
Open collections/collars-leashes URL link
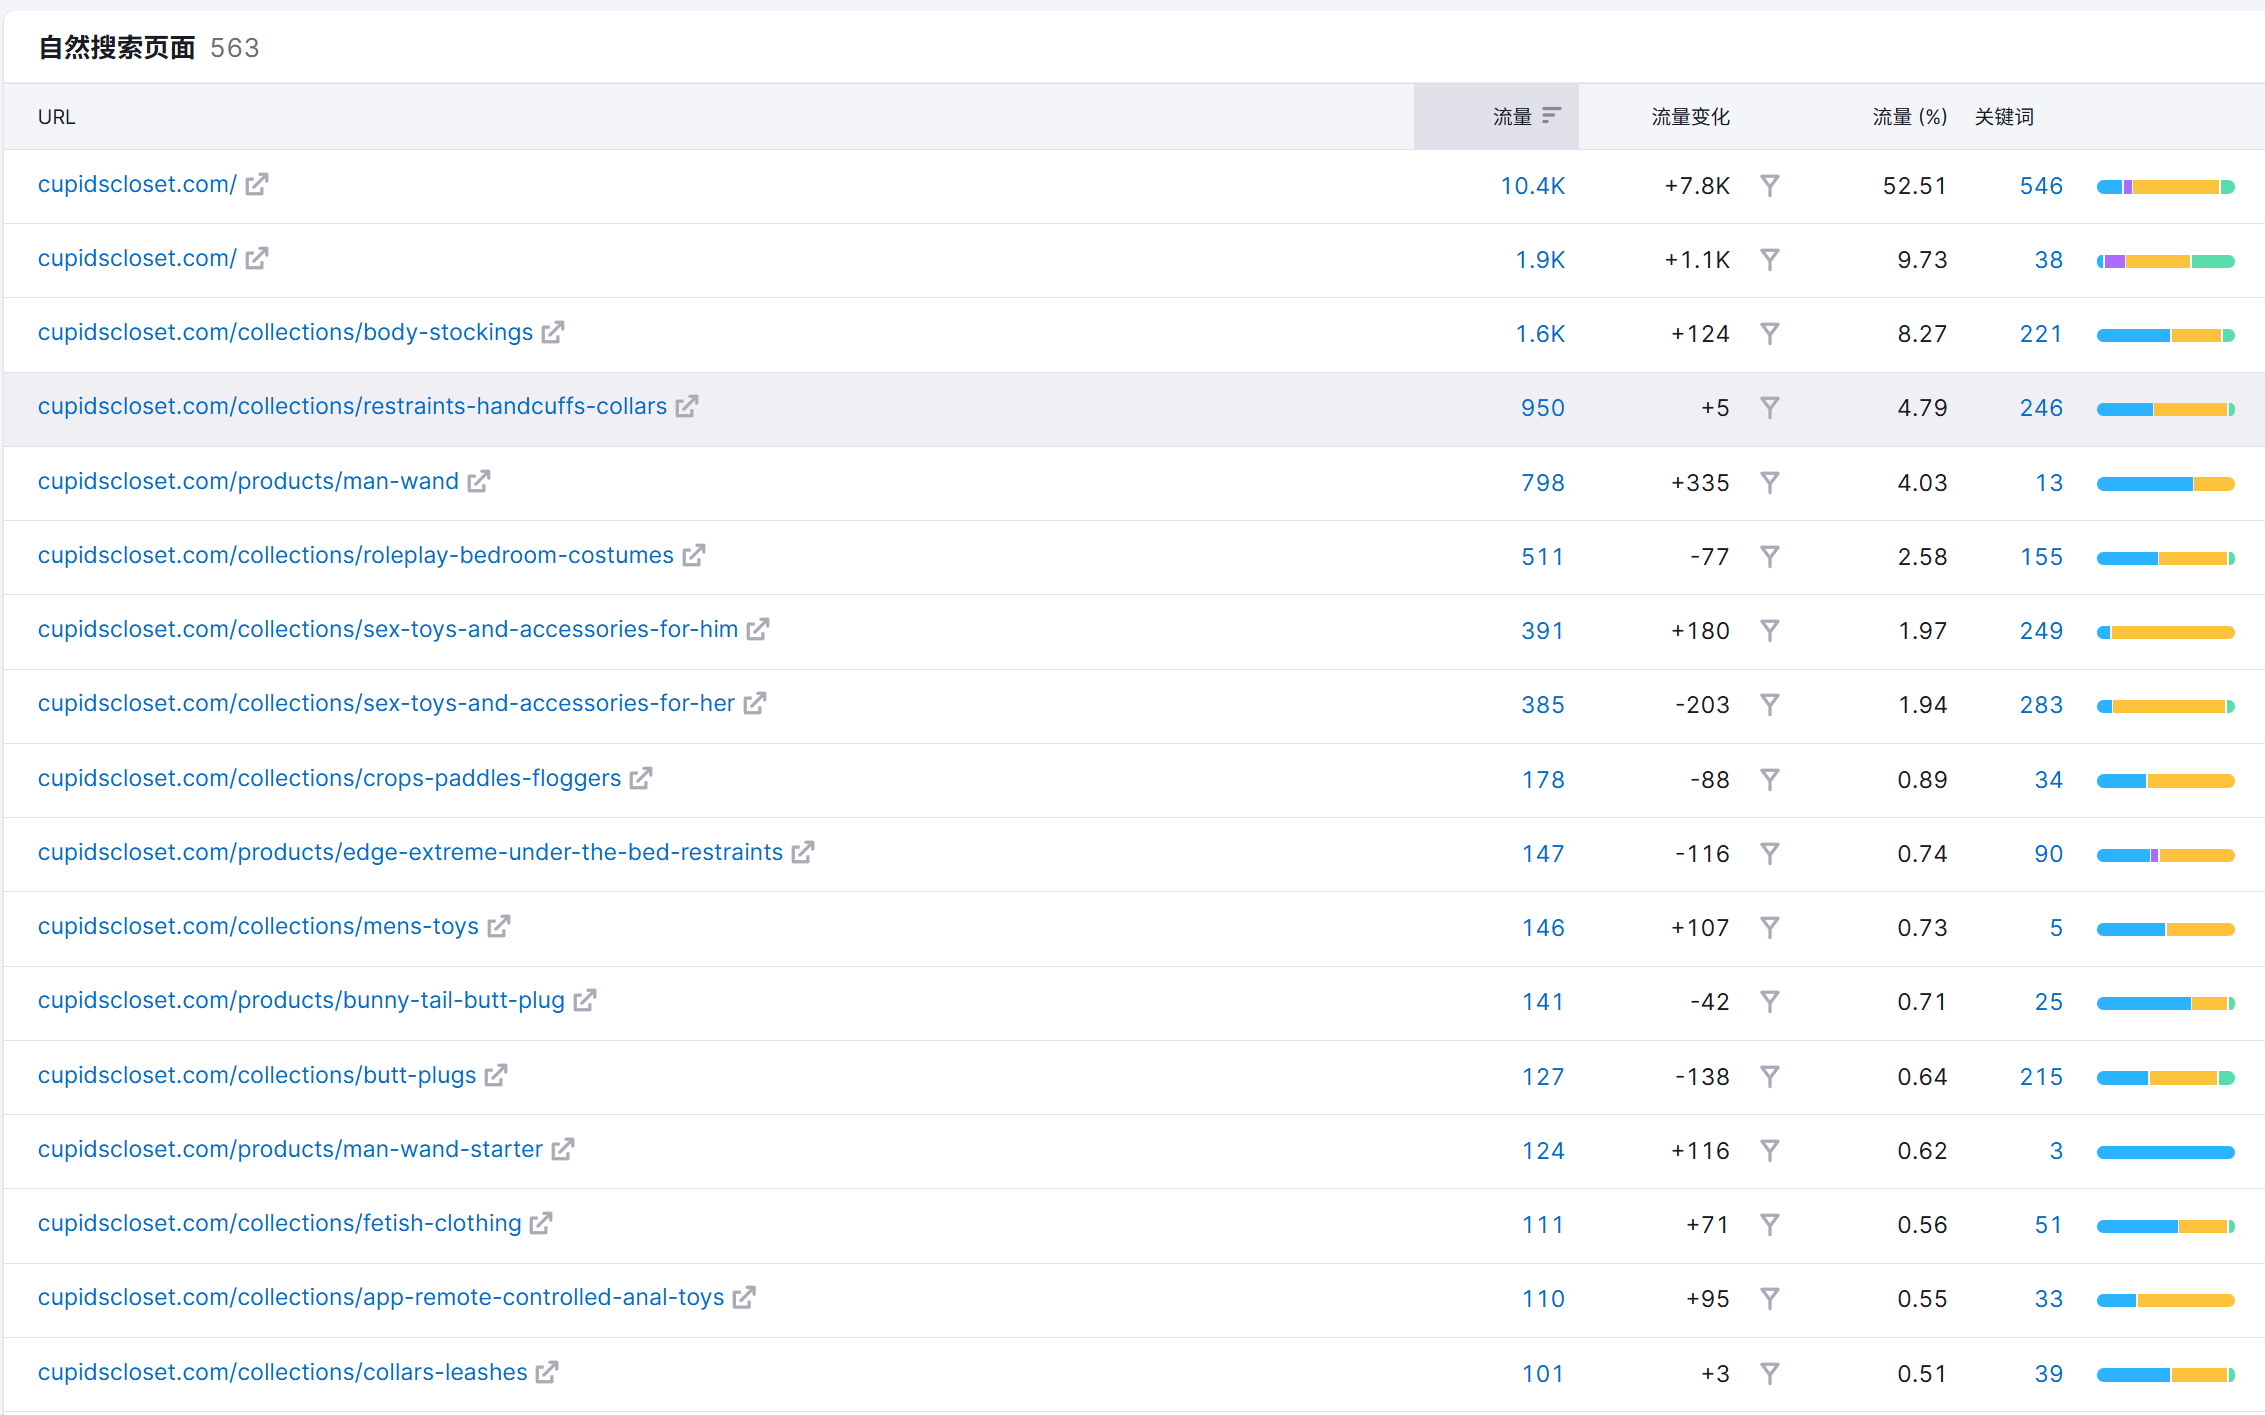tap(282, 1372)
